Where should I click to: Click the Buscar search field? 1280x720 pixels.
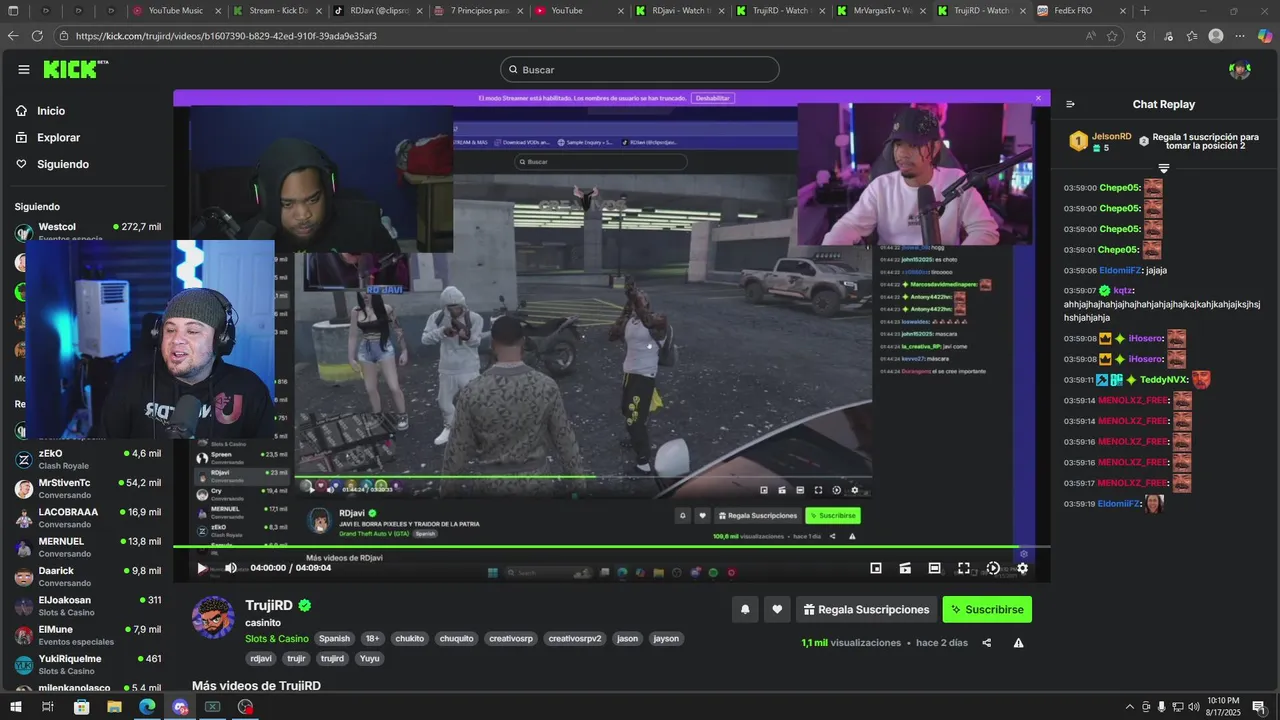(x=640, y=70)
